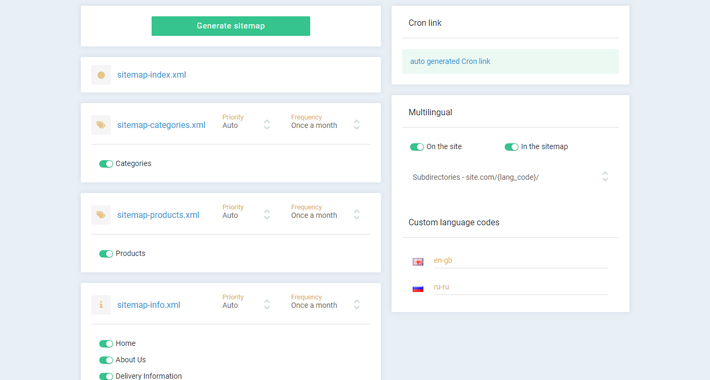
Task: Click the Russian flag icon for ru-ru
Action: point(418,288)
